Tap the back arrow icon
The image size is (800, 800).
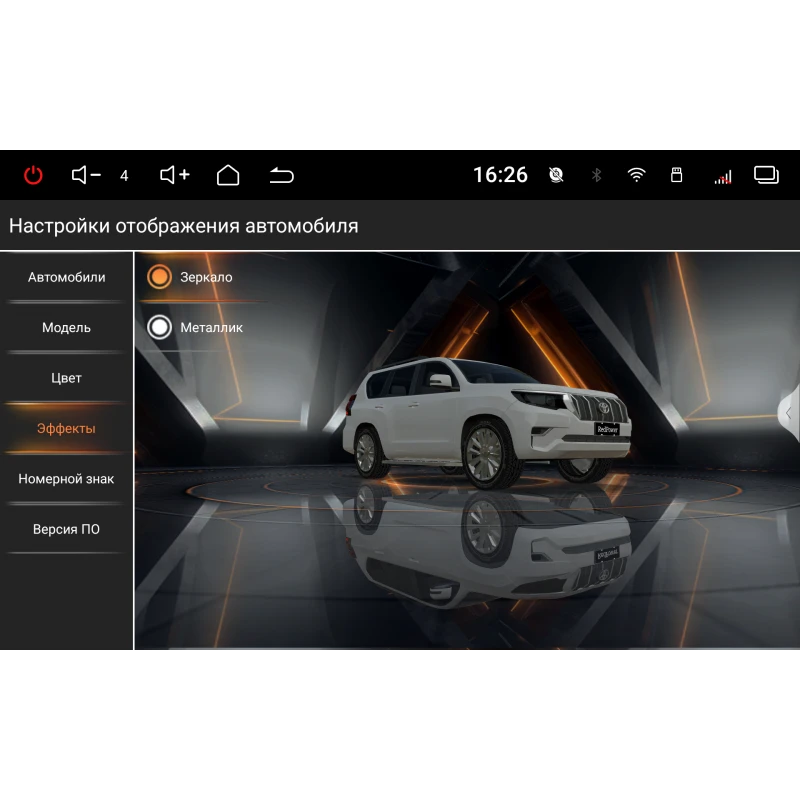(282, 175)
